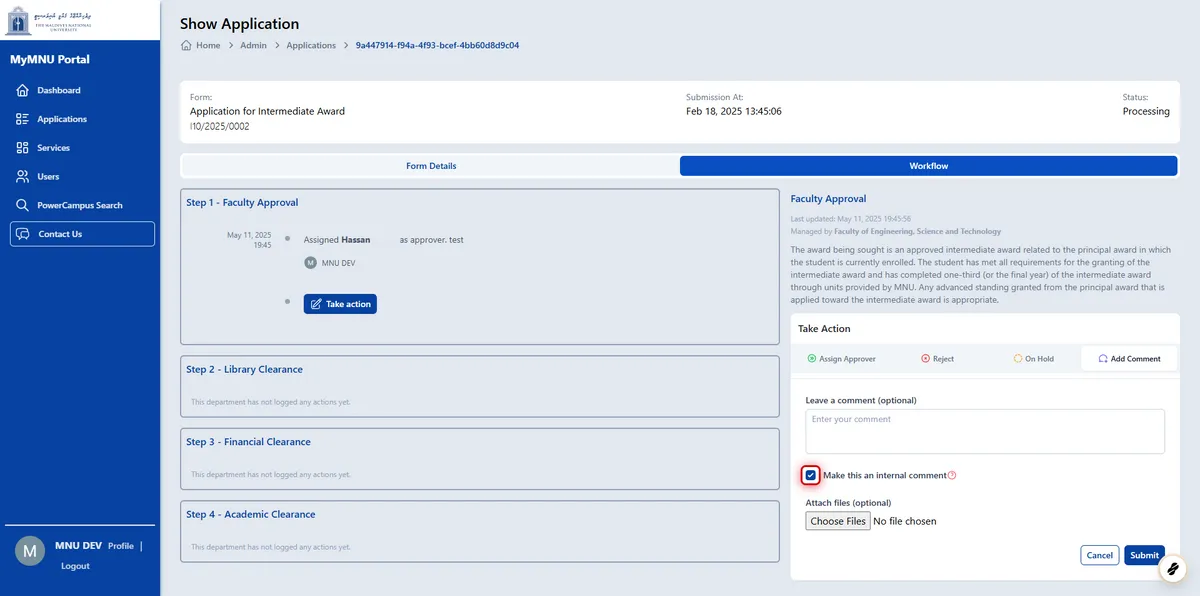Switch to the Assign Approver action tab
1200x596 pixels.
pos(841,359)
